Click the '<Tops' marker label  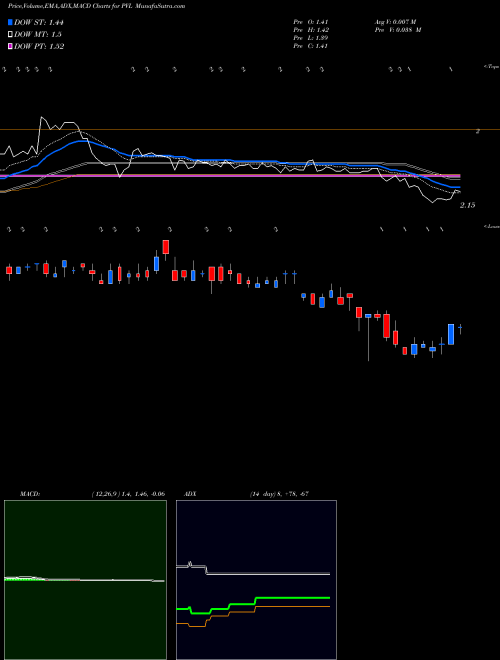coord(491,67)
